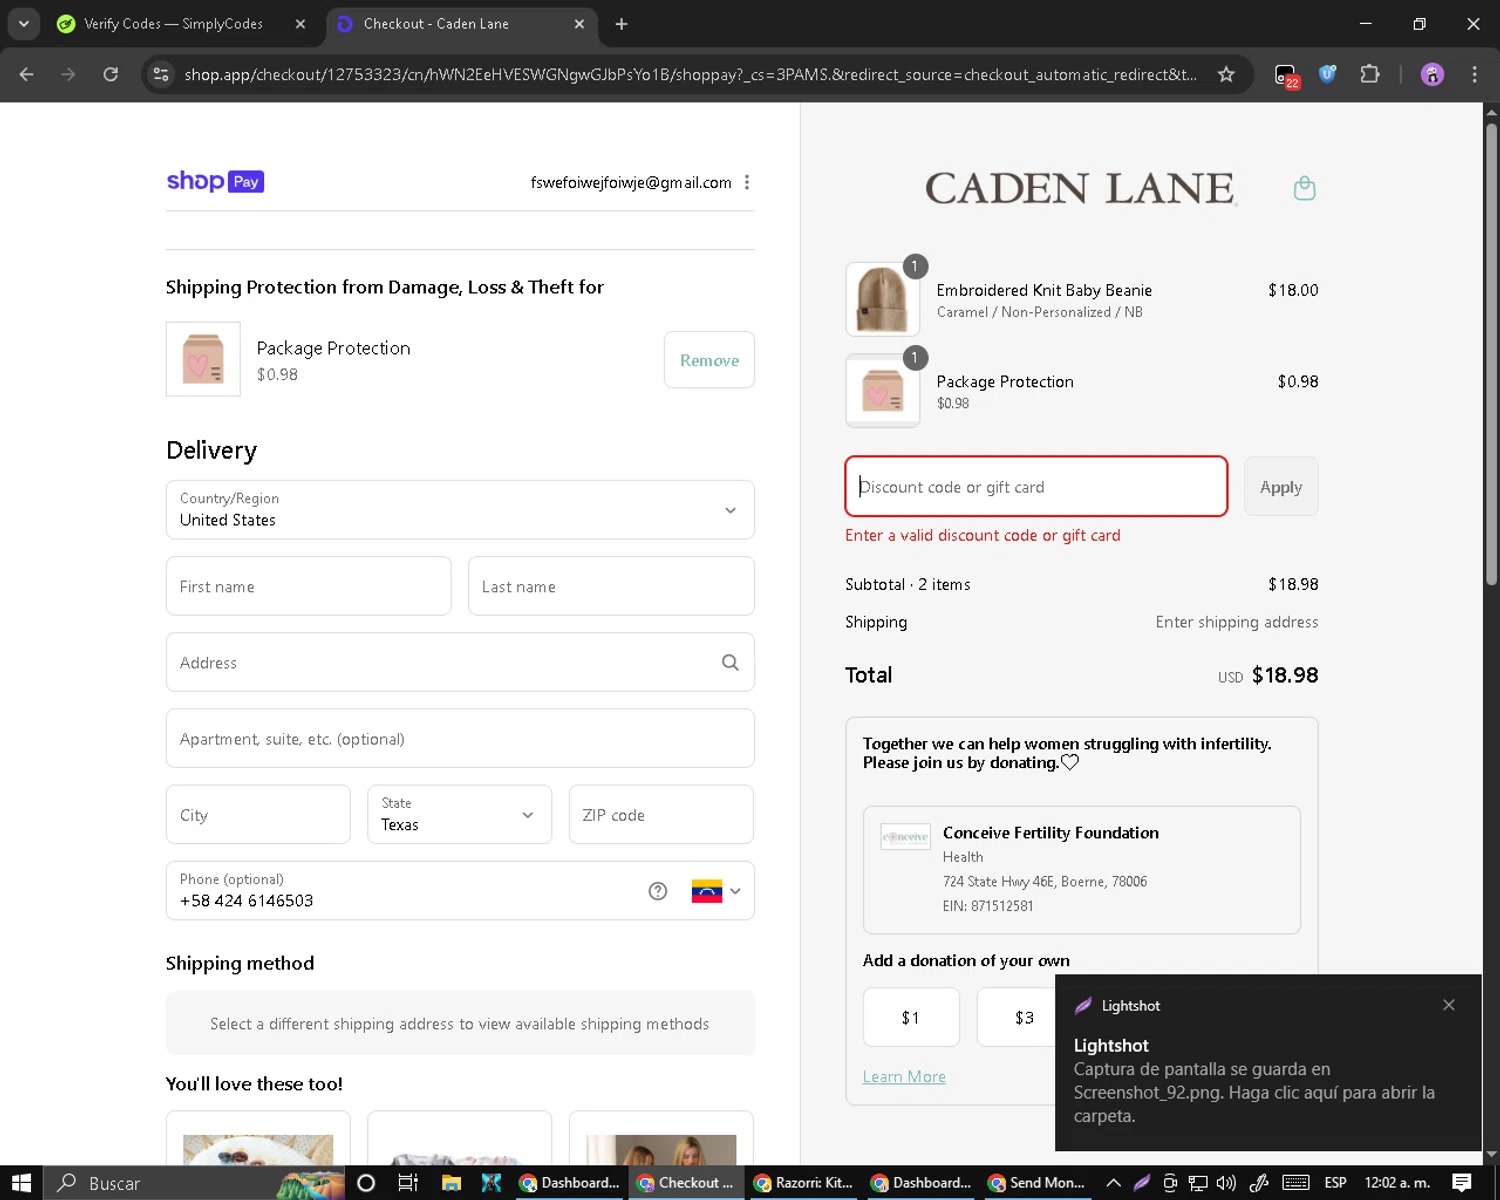This screenshot has height=1200, width=1500.
Task: Open the Learn More donation link
Action: coord(904,1077)
